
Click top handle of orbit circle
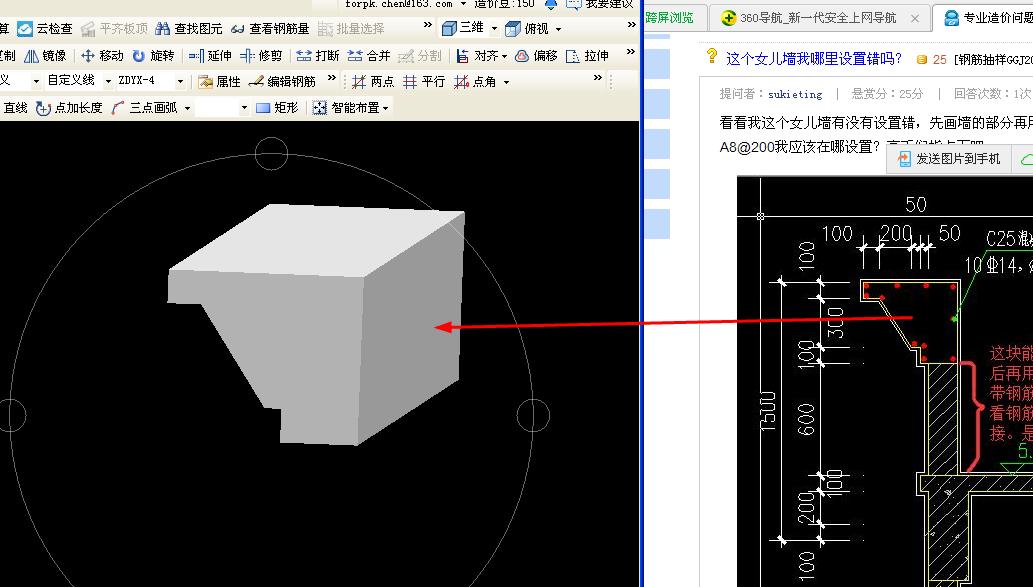coord(271,154)
